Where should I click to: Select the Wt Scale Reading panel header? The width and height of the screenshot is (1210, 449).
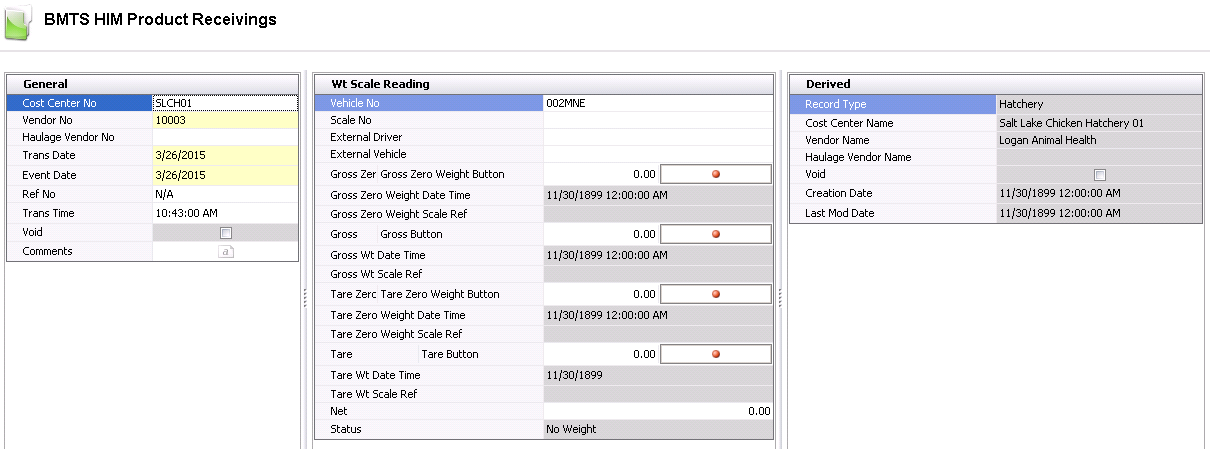[544, 84]
